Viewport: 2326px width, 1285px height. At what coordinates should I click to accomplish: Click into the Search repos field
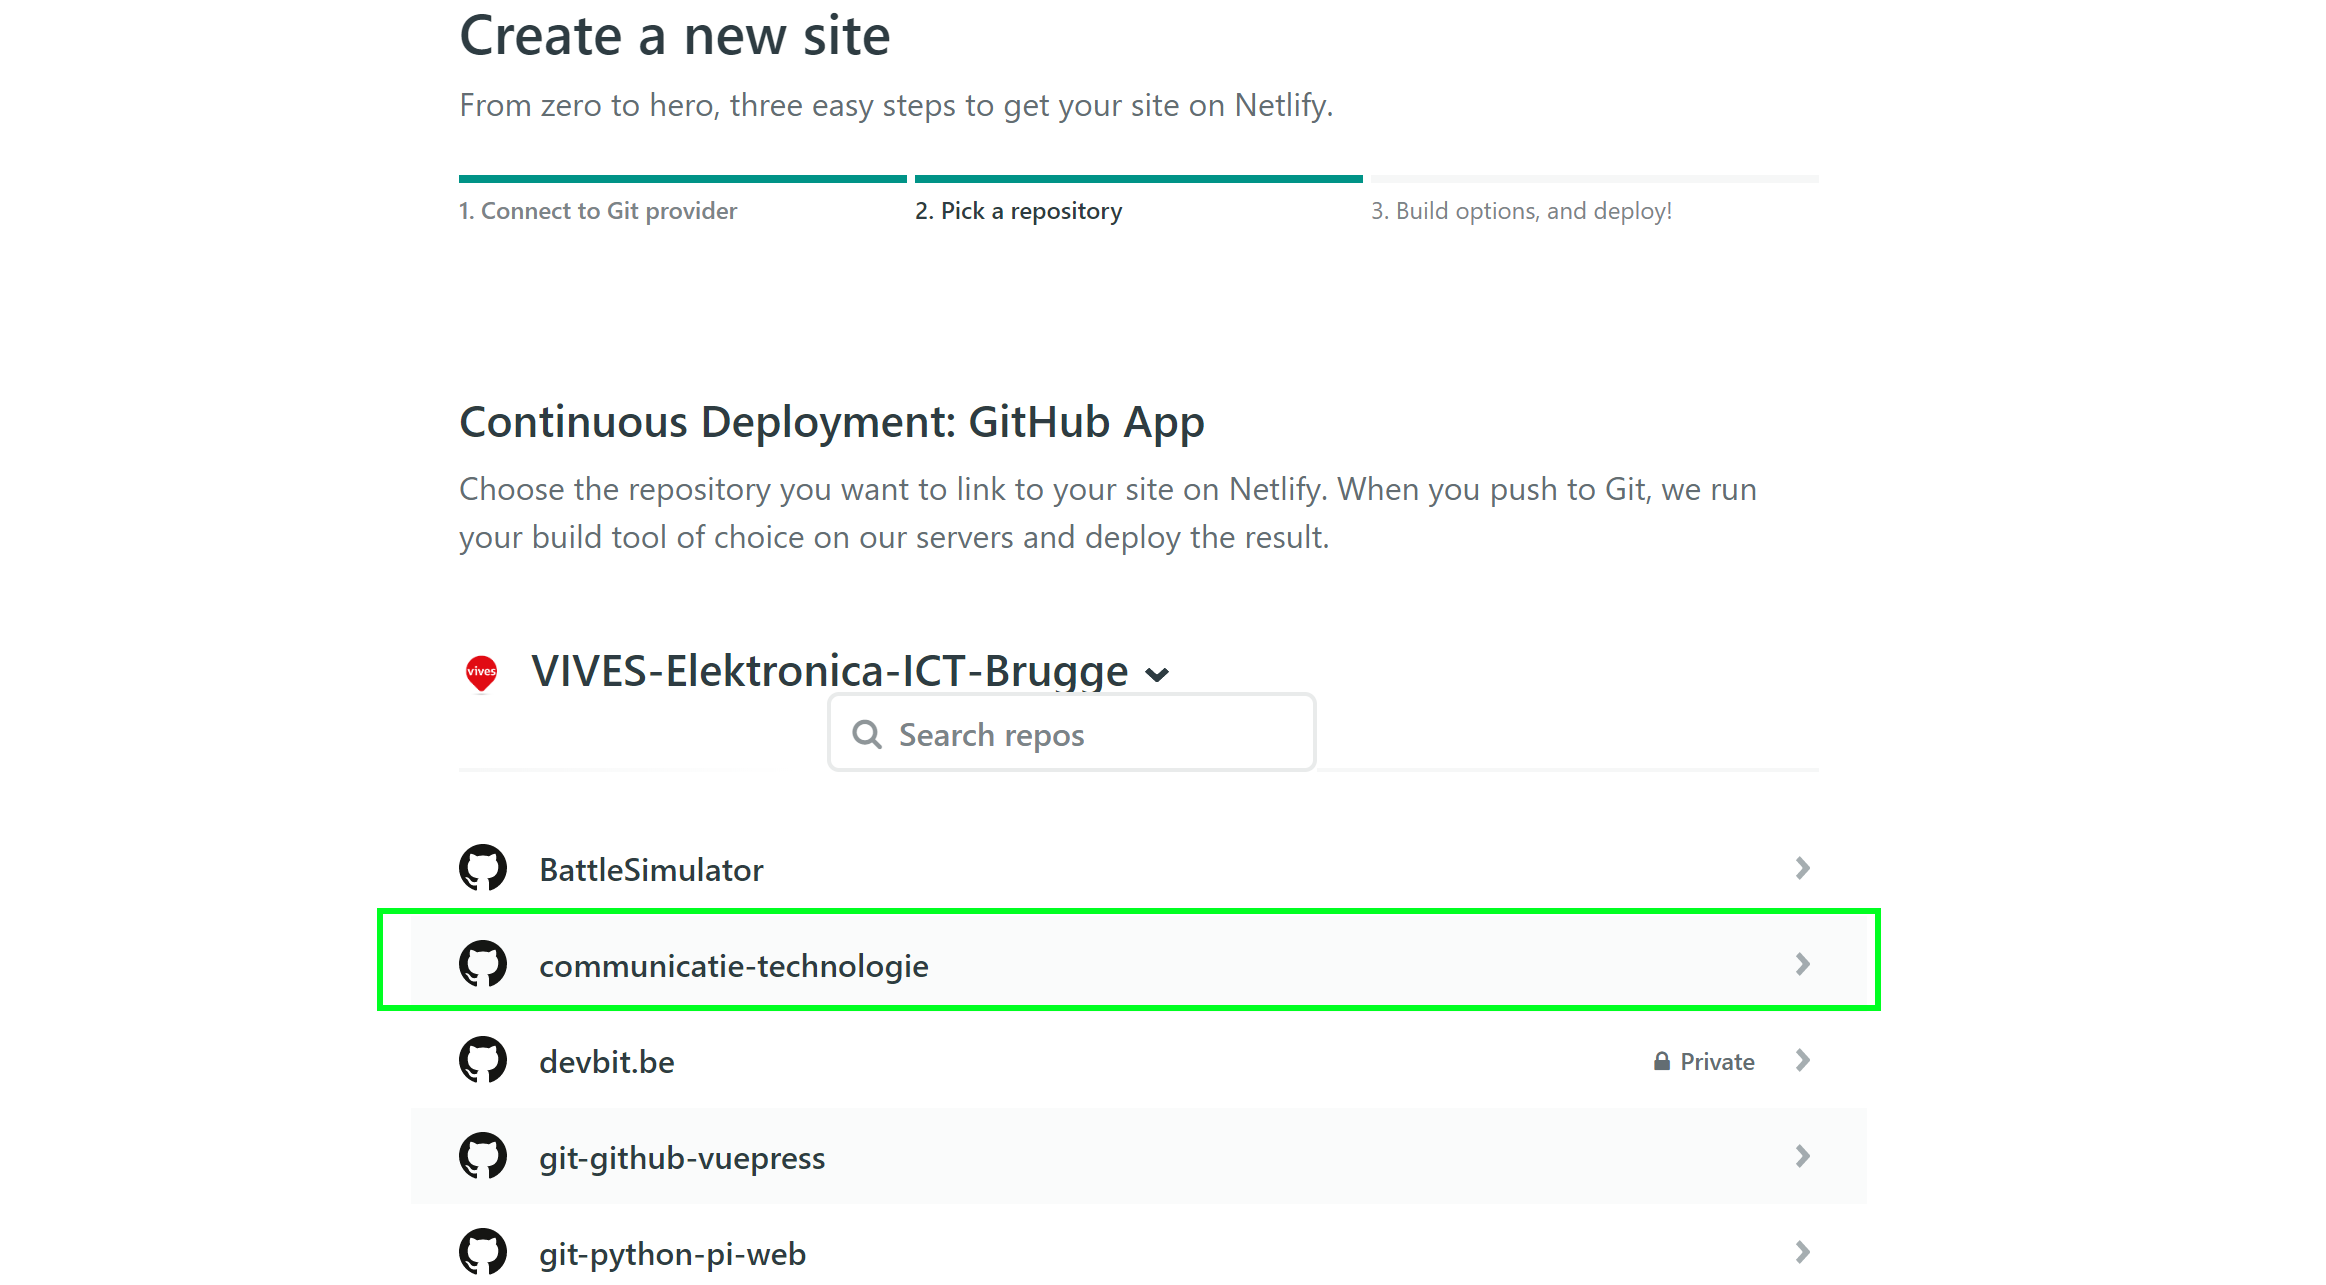pyautogui.click(x=1072, y=733)
